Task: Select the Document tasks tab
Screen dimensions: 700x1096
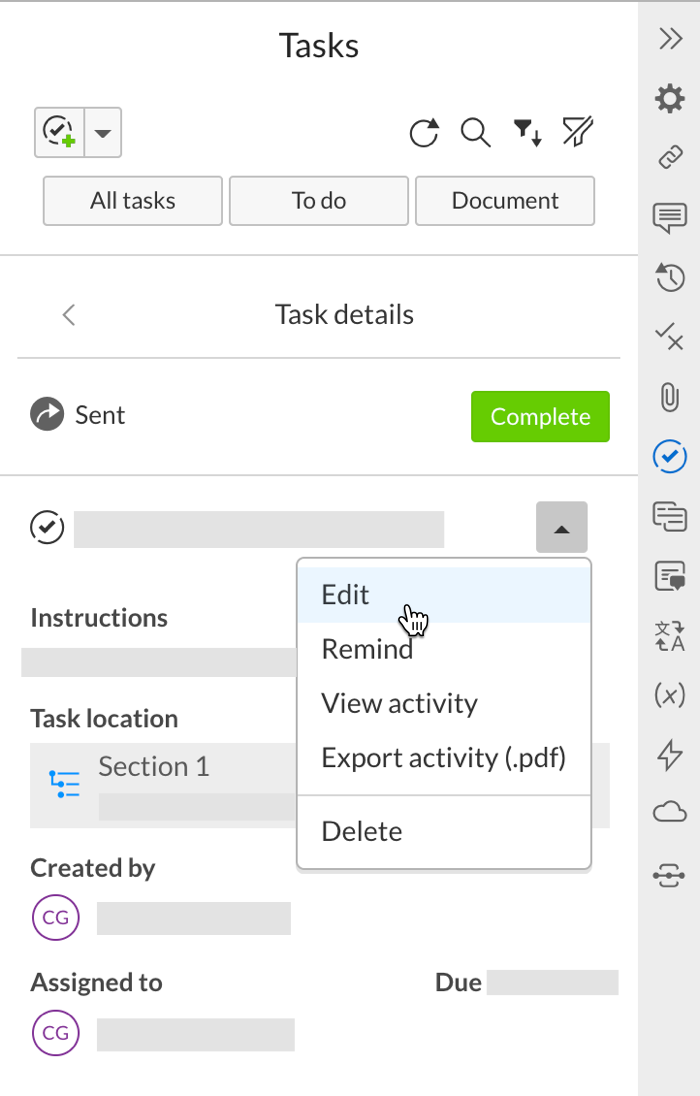Action: pyautogui.click(x=505, y=200)
